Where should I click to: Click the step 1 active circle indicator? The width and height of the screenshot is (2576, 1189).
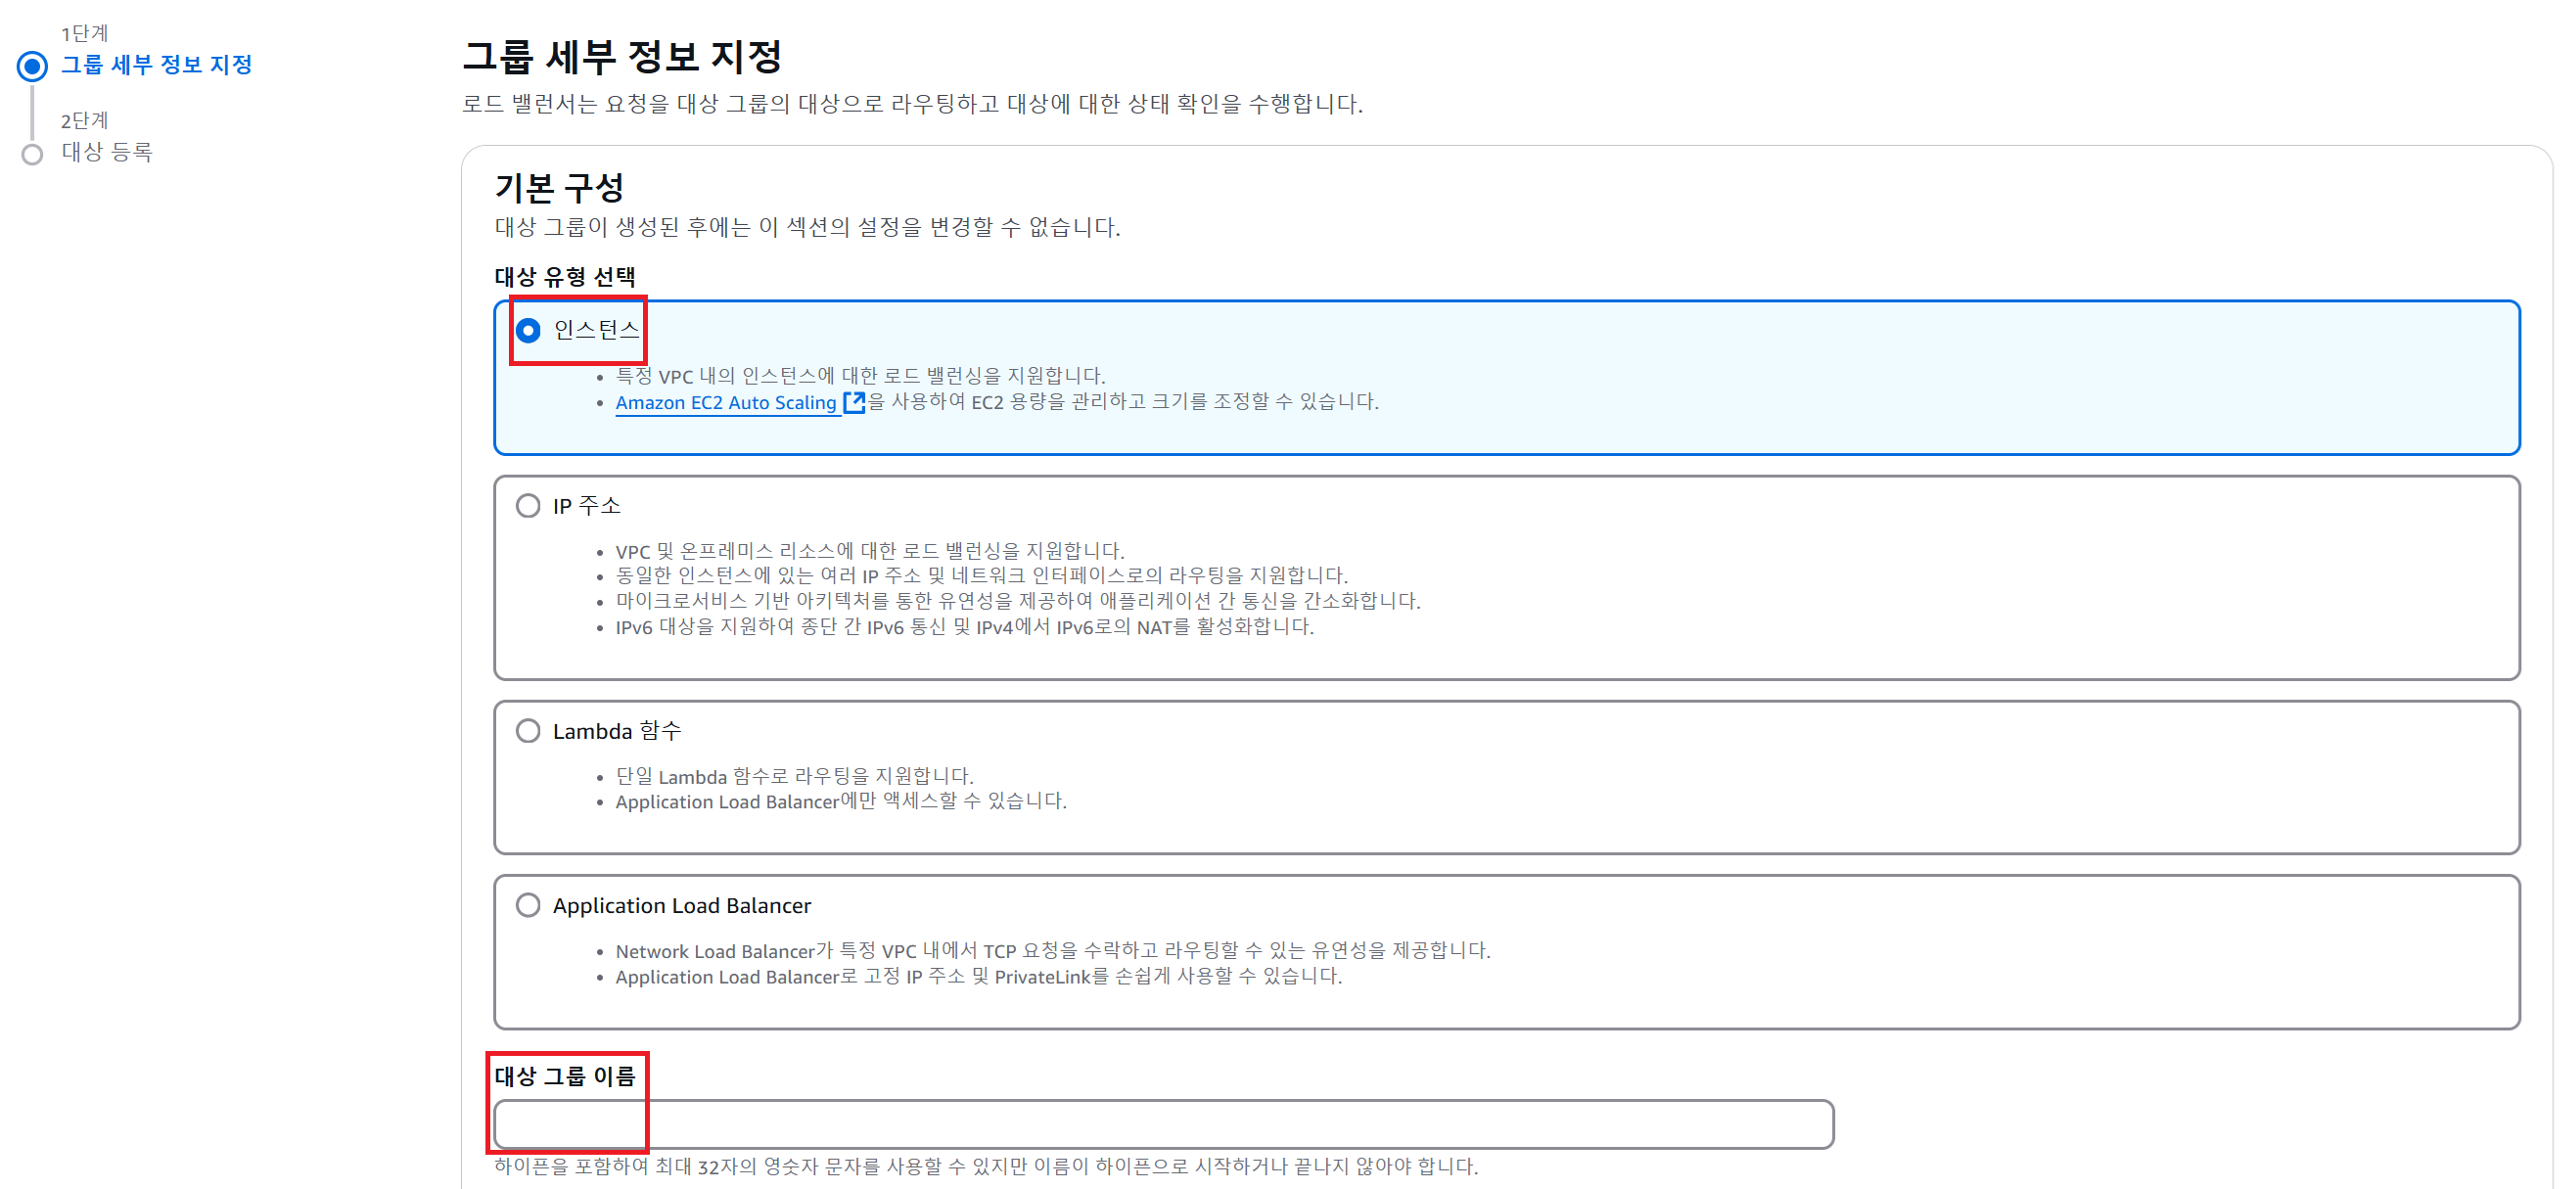tap(32, 66)
